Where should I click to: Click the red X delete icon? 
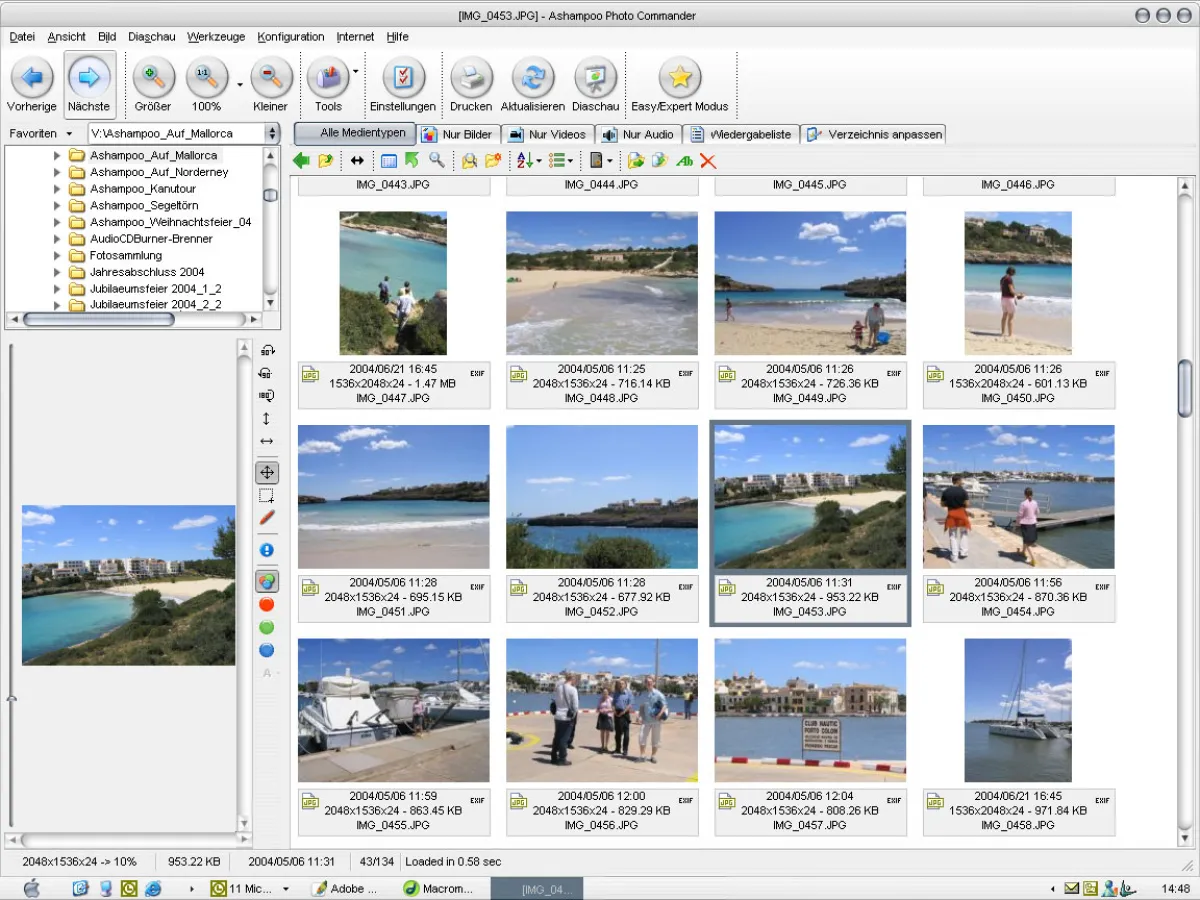click(708, 161)
